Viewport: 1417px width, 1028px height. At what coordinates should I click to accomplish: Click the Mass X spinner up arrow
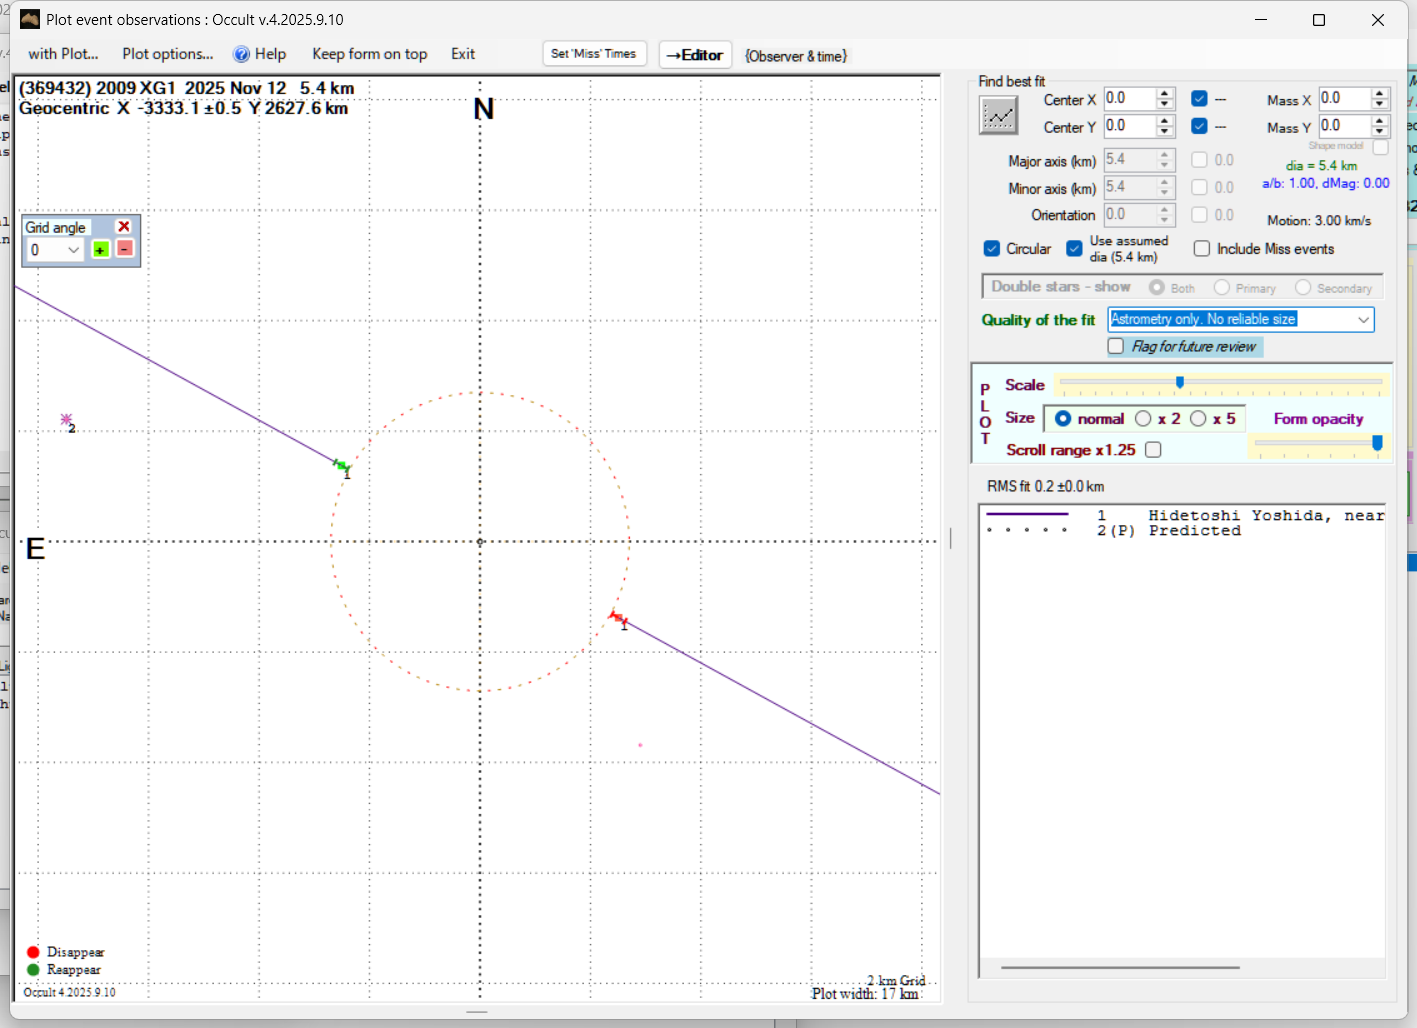pyautogui.click(x=1380, y=94)
